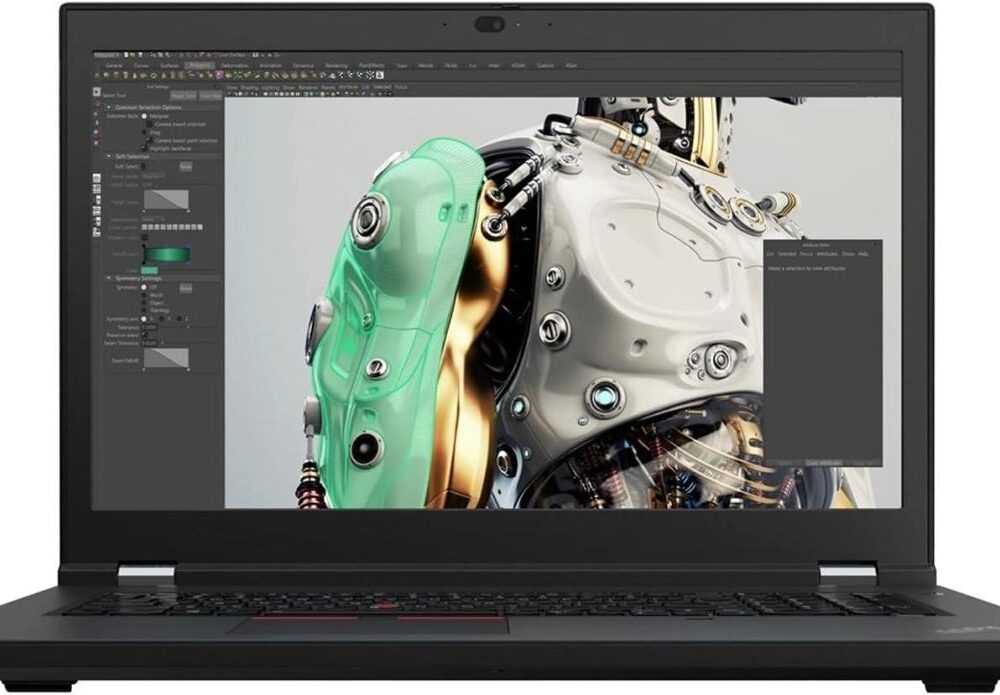The width and height of the screenshot is (1000, 695).
Task: Click the single perspective view layout icon
Action: tap(97, 178)
